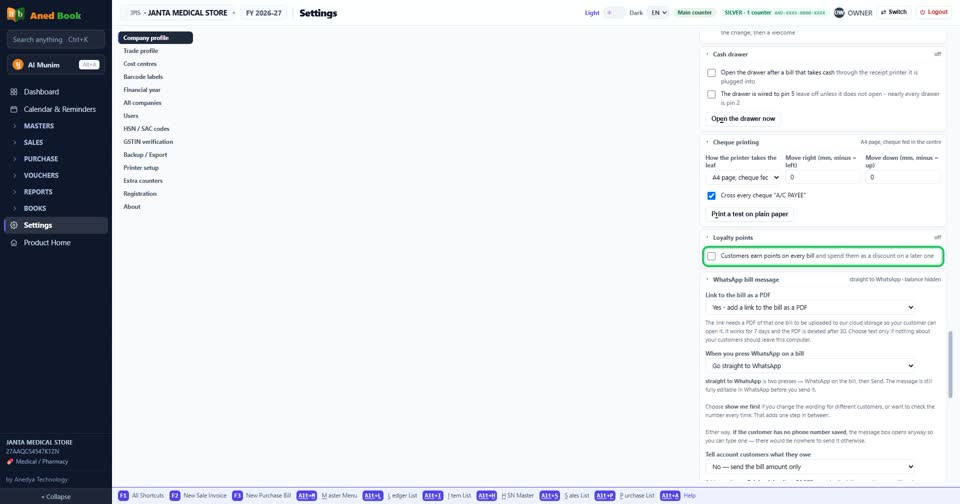Toggle the Light/Dark theme switch

tap(614, 12)
